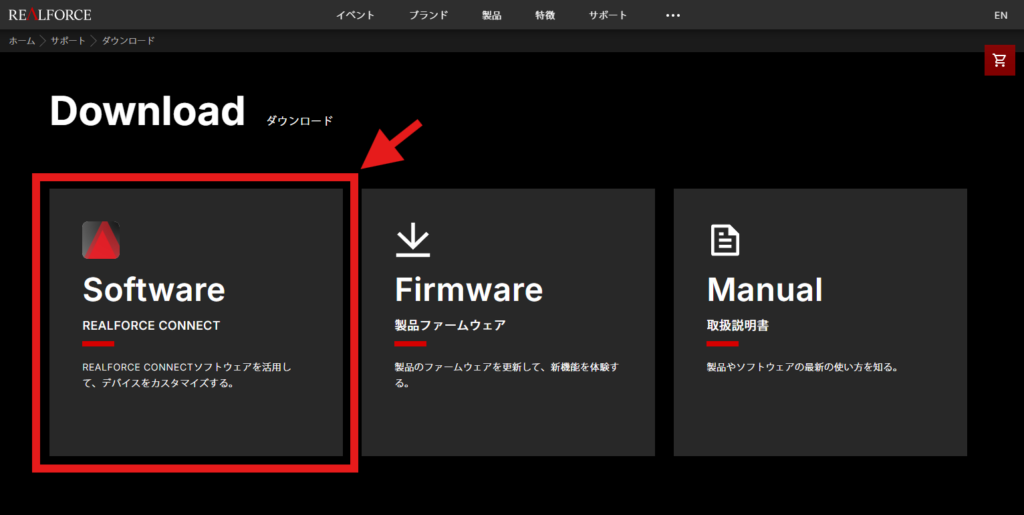Click the 取扱説明書 subtitle
This screenshot has height=515, width=1024.
(737, 325)
